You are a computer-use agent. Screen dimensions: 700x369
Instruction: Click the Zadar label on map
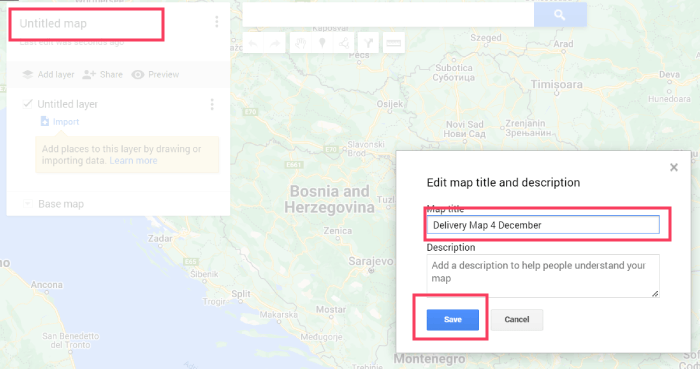[160, 239]
